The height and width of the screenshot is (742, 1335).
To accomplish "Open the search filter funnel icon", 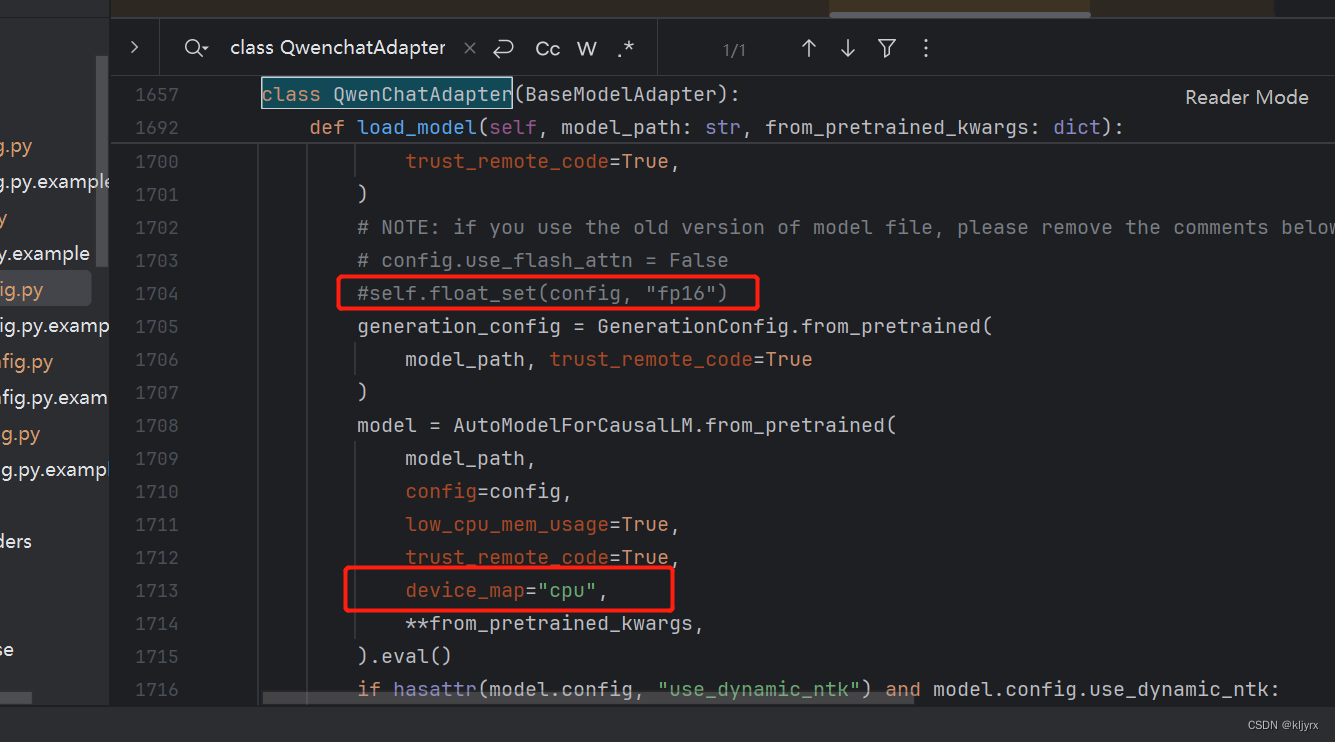I will click(887, 48).
